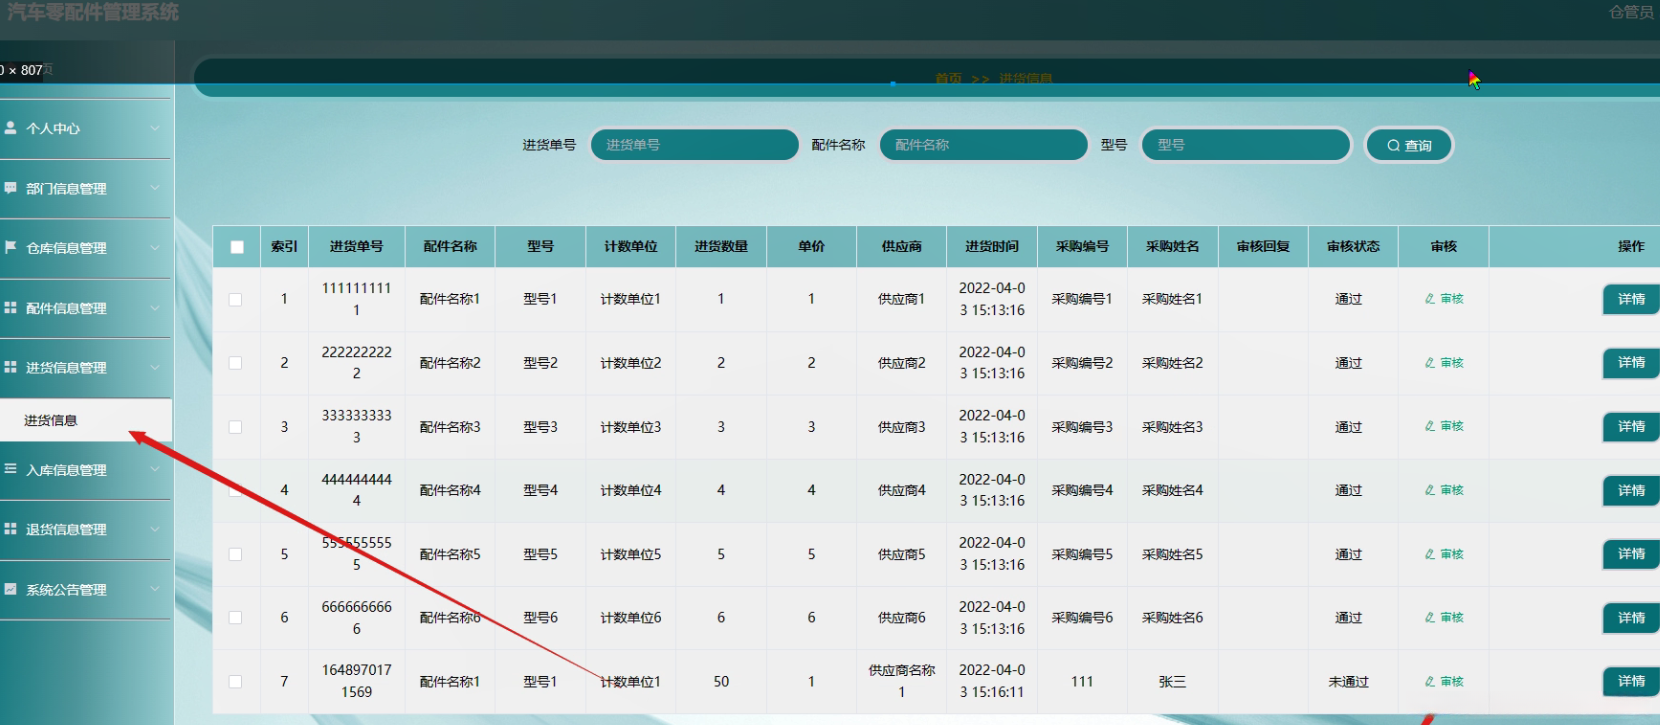The height and width of the screenshot is (725, 1660).
Task: Click the 审核 pencil icon for 供应商3 row
Action: [x=1430, y=426]
